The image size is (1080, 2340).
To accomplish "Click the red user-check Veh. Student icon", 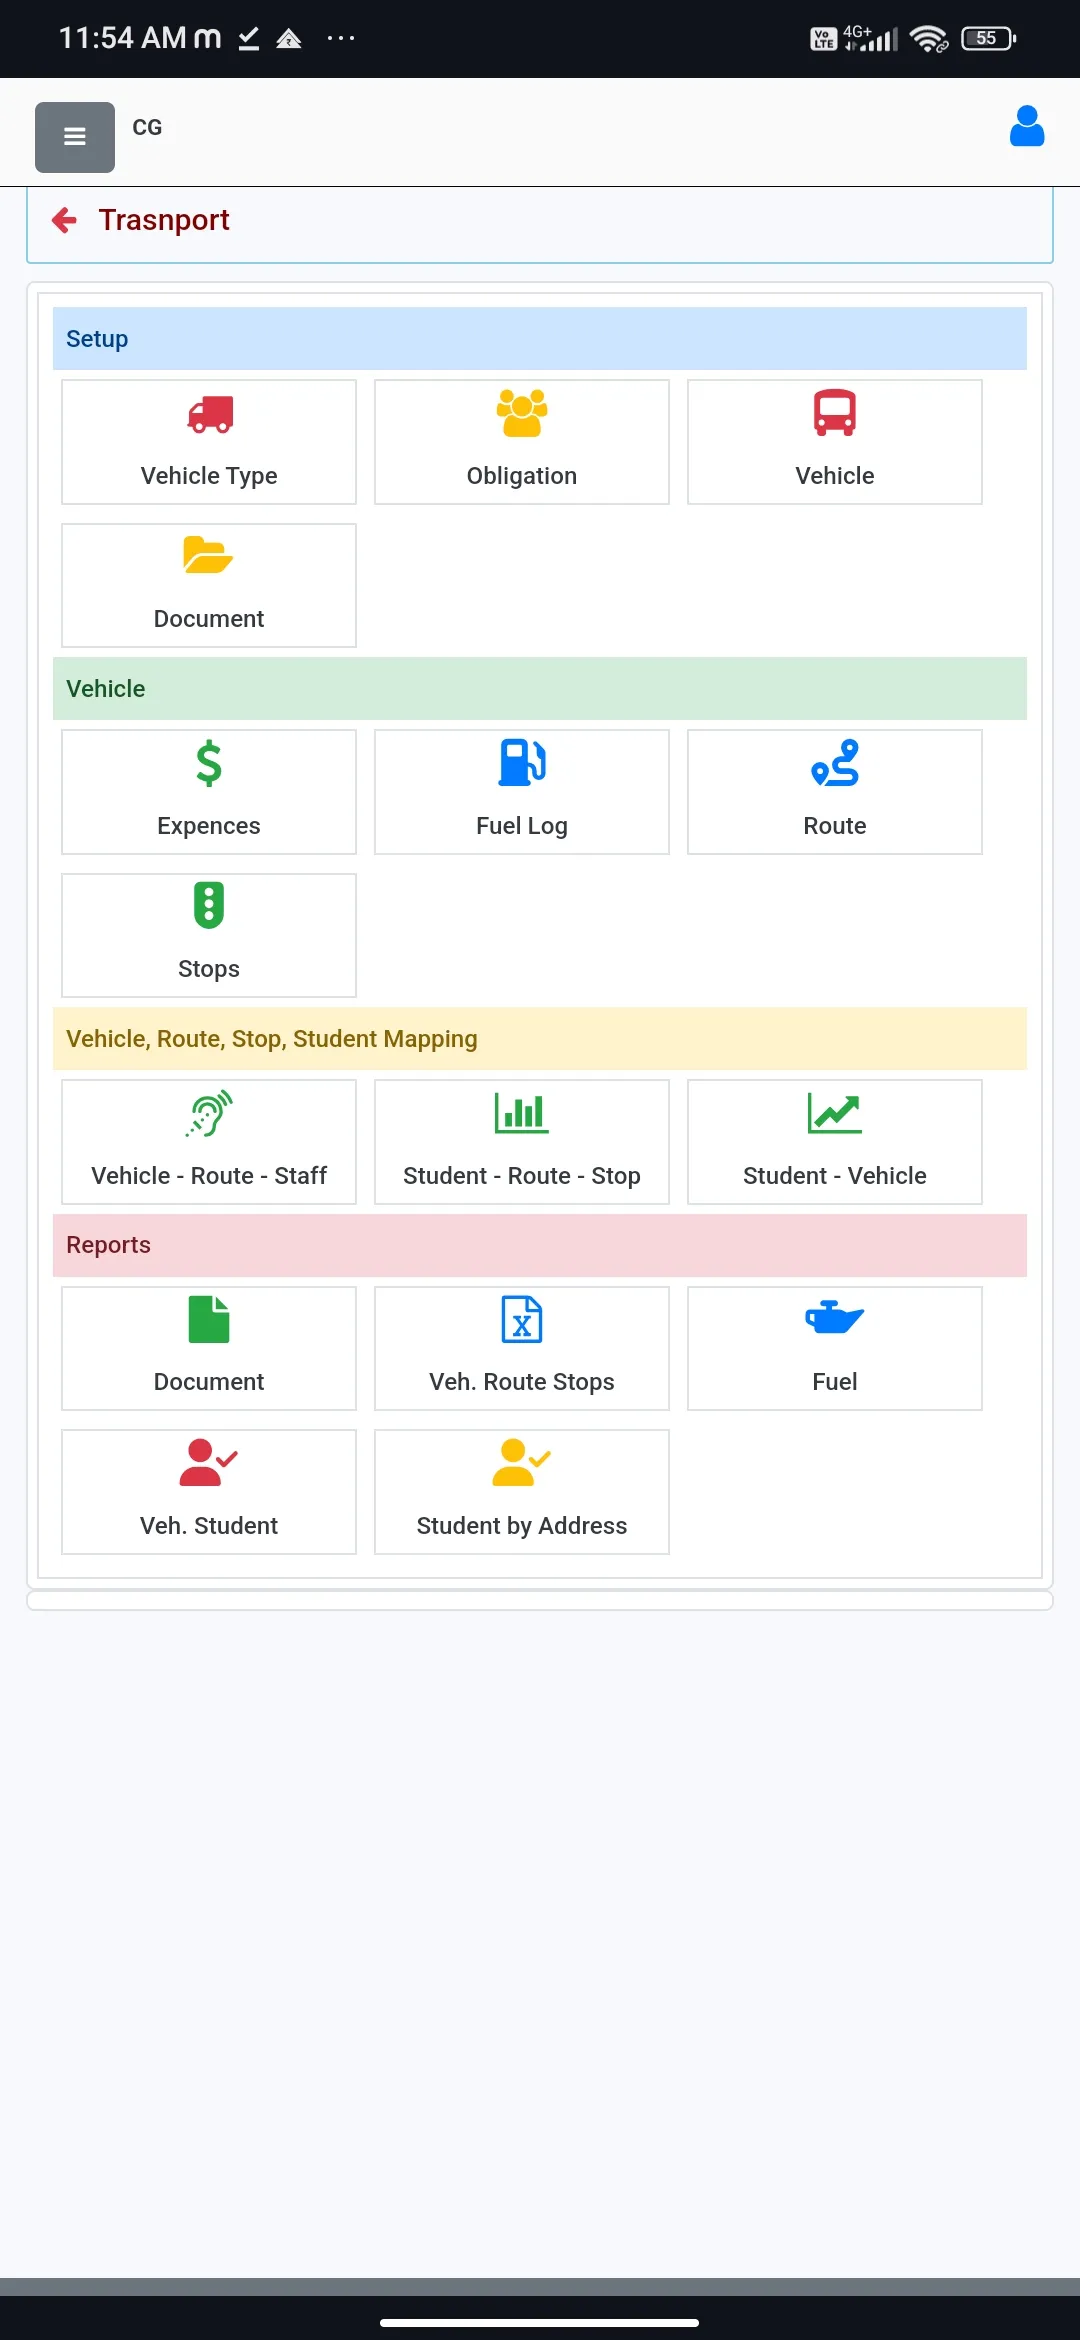I will 208,1463.
